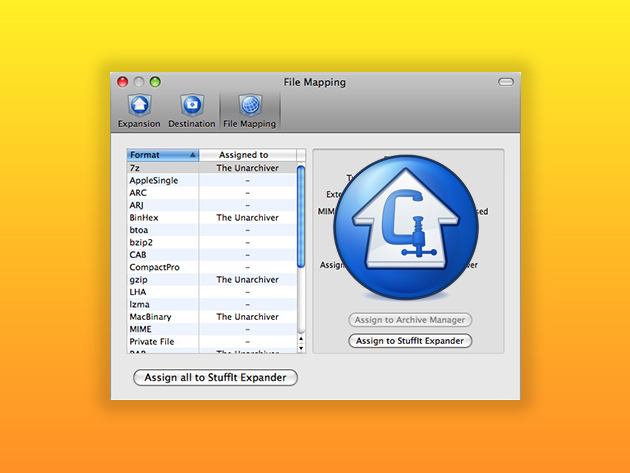Click the large StuffIt Expander logo
This screenshot has width=630, height=473.
(x=406, y=227)
